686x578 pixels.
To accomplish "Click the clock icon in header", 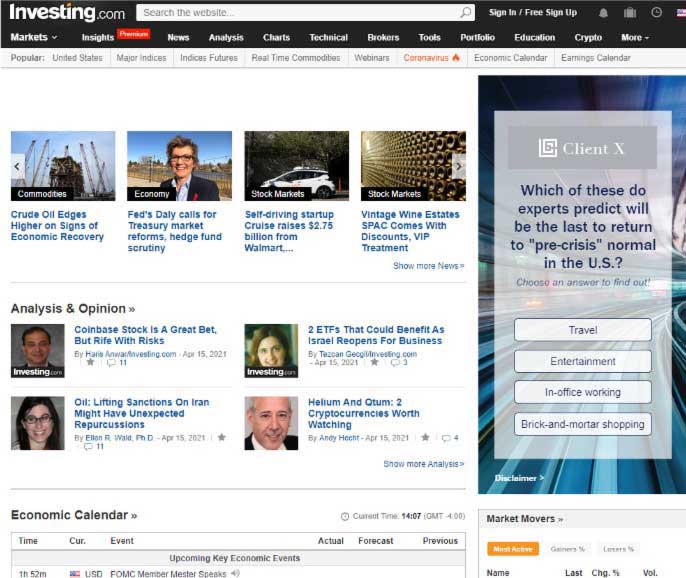I will click(656, 12).
